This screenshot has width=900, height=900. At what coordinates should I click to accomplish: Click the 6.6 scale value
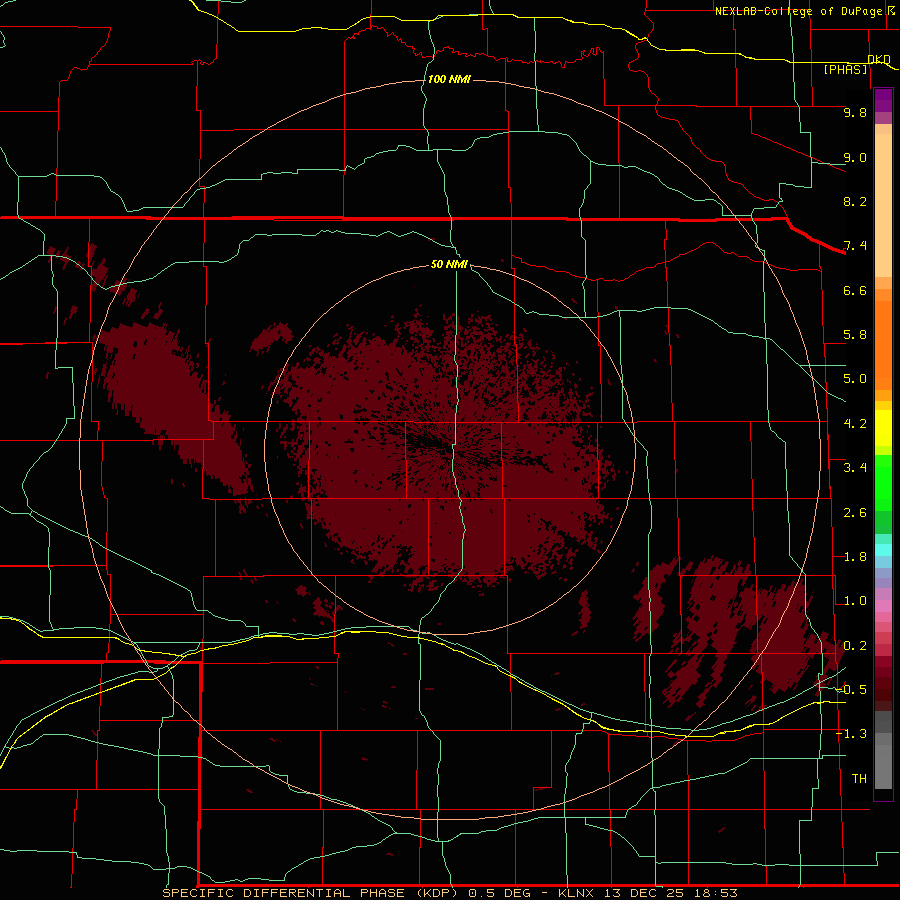pos(855,290)
